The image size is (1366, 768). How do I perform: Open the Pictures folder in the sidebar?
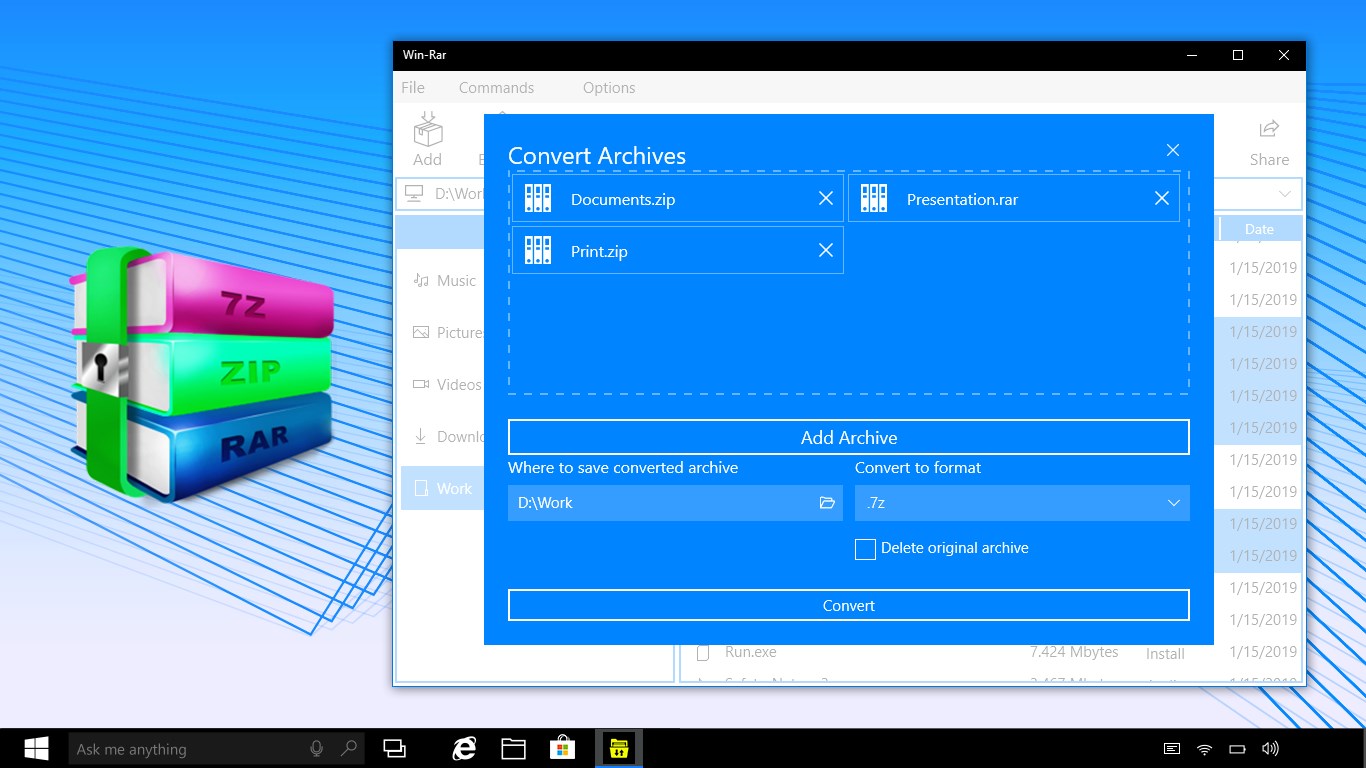pos(446,333)
